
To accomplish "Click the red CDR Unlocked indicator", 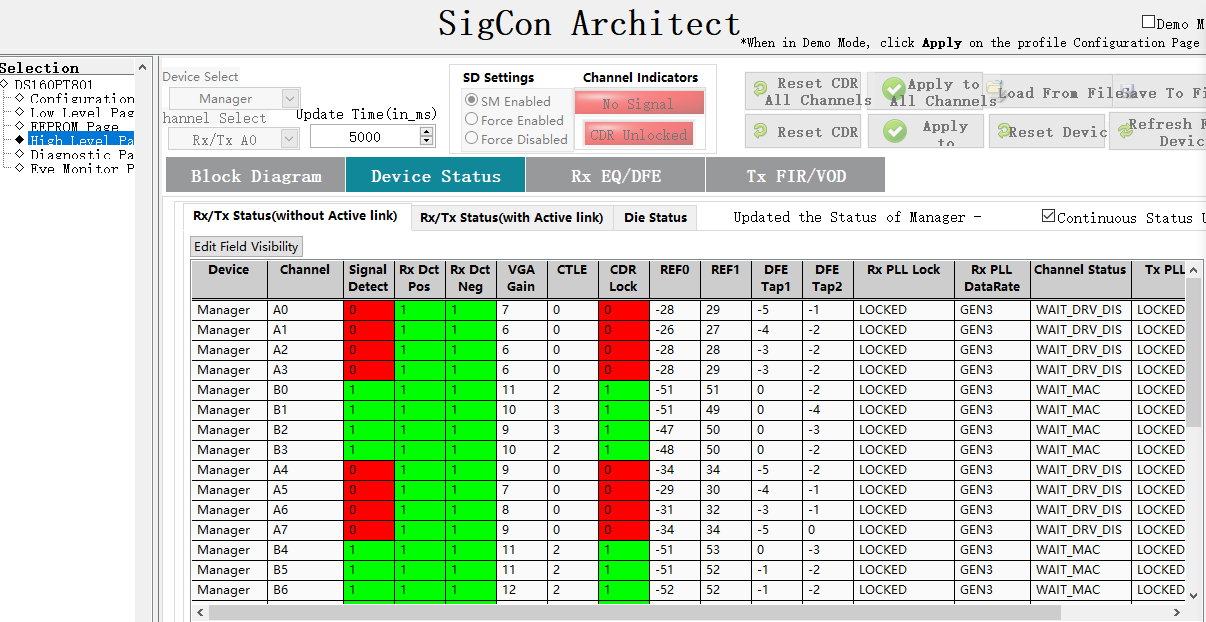I will (x=638, y=134).
